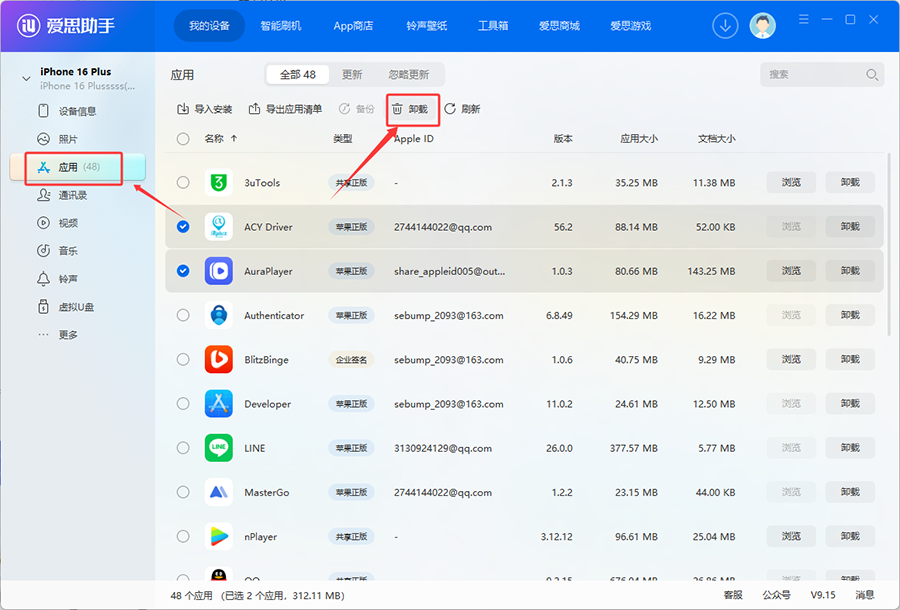This screenshot has height=610, width=900.
Task: Open the hamburger menu in the title bar
Action: (804, 20)
